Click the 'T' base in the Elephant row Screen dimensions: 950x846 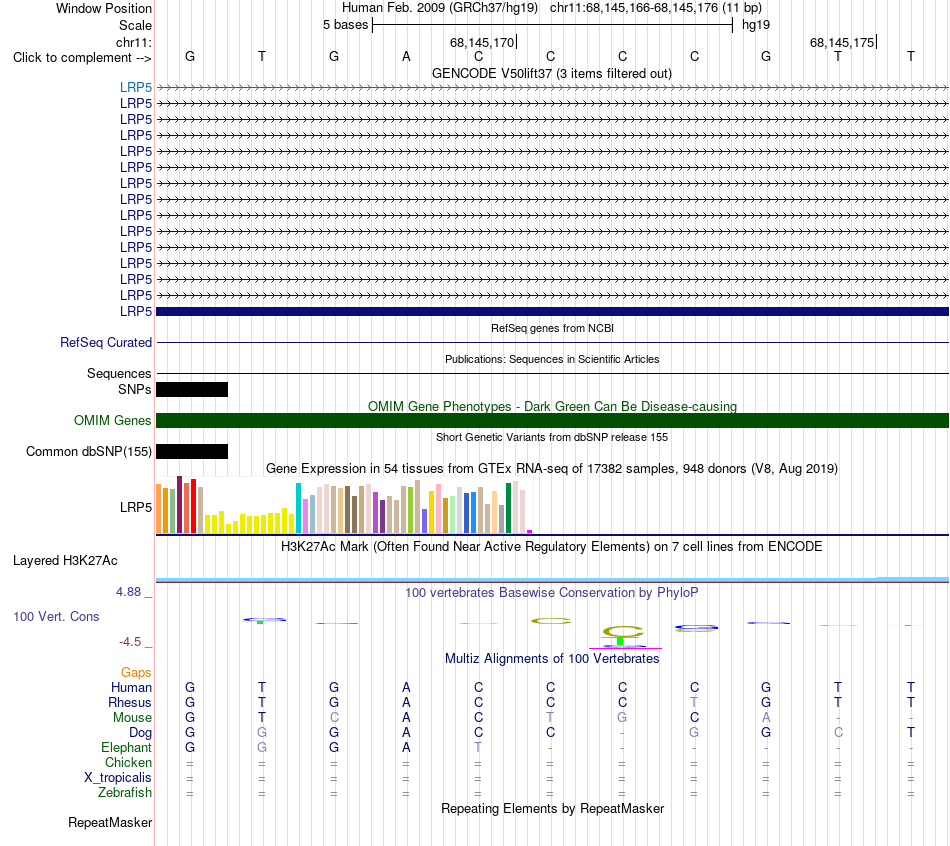478,747
